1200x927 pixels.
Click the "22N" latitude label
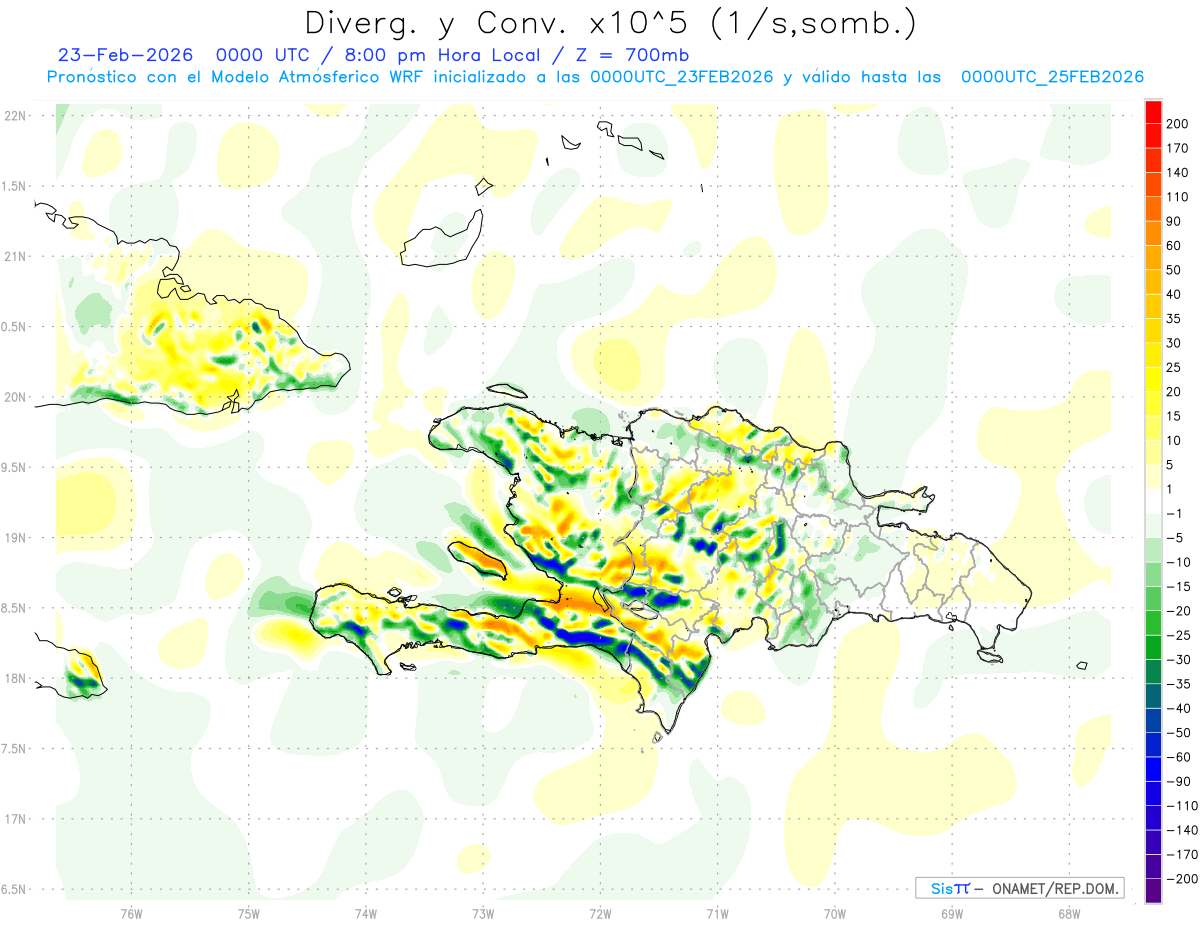15,116
